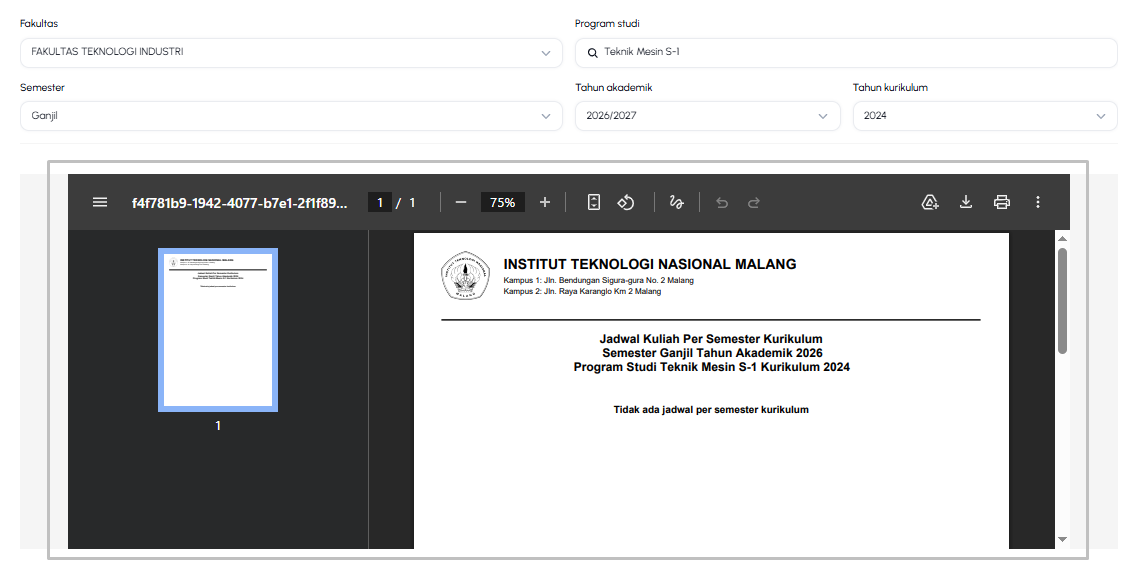Click the heading INSTITUT TEKNOLOGI NASIONAL MALANG
Image resolution: width=1135 pixels, height=562 pixels.
coord(649,264)
